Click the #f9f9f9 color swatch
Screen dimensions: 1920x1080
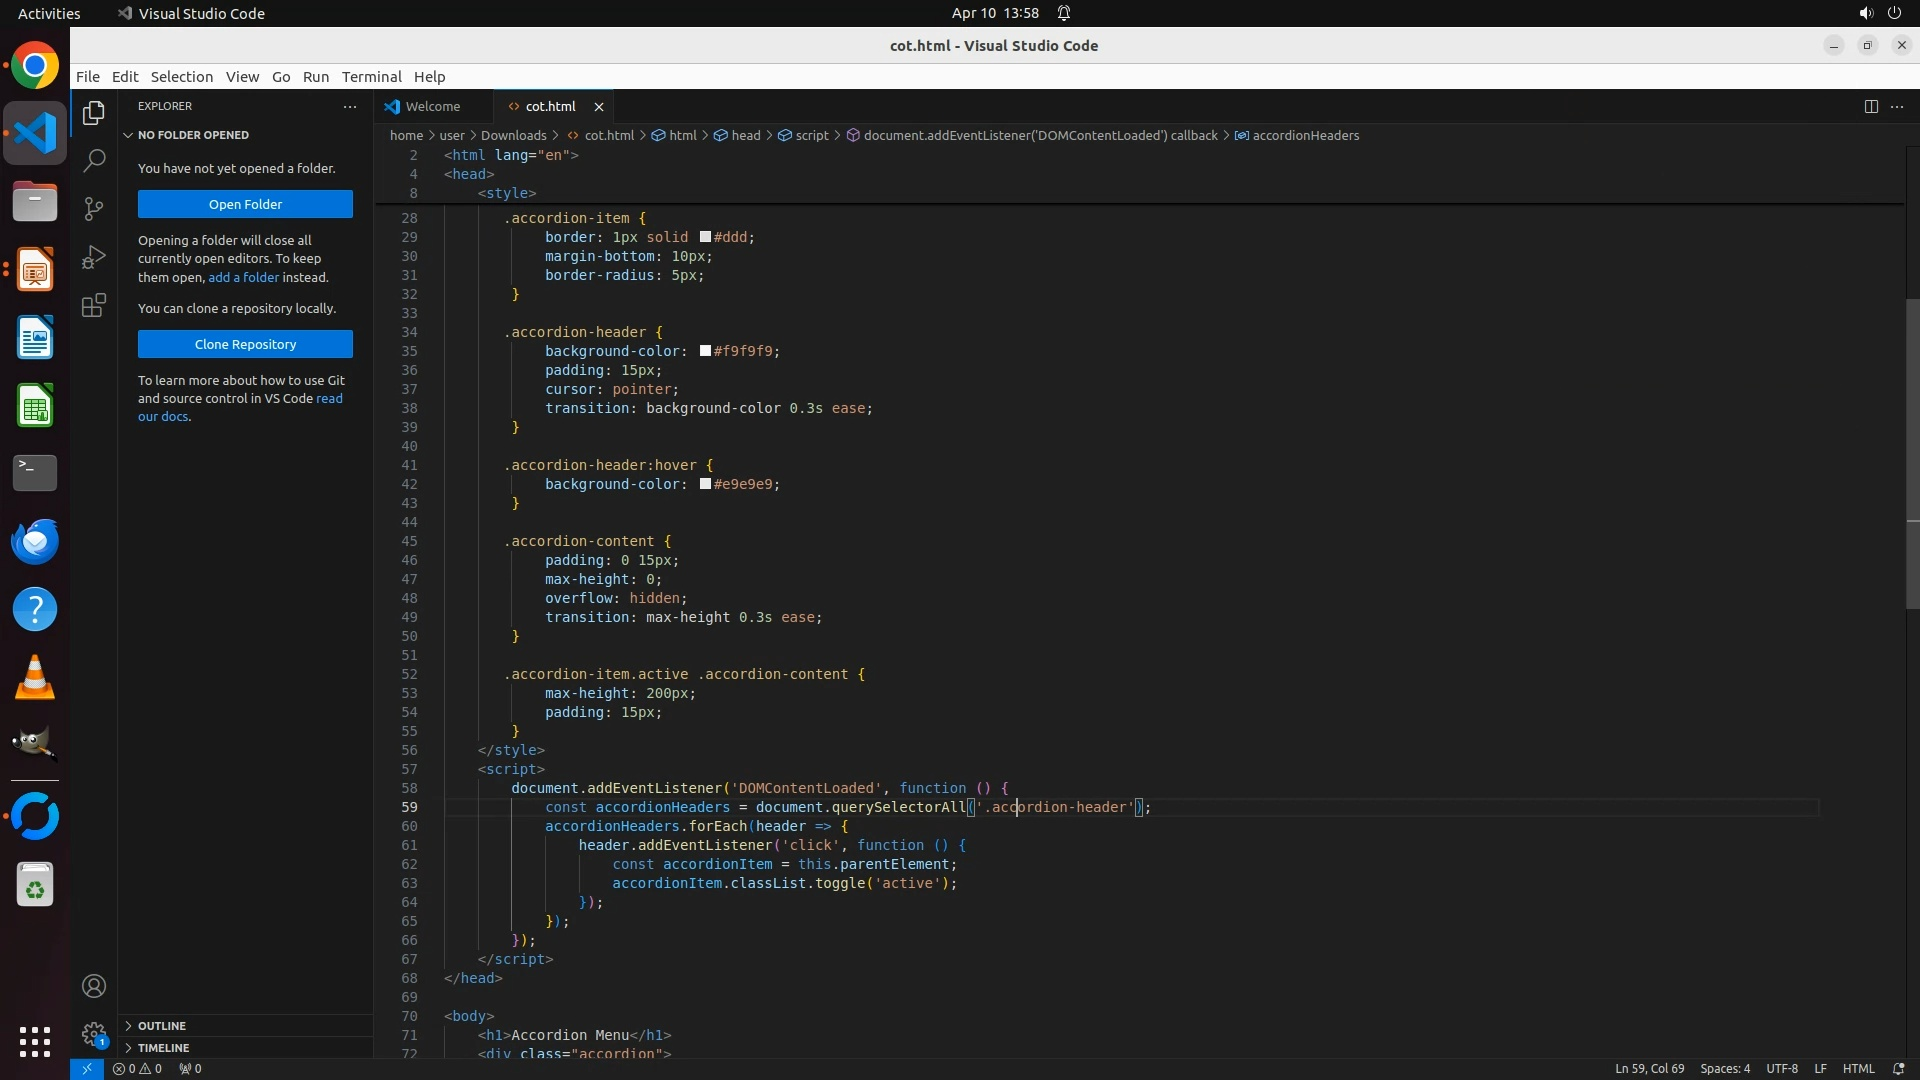pos(705,351)
